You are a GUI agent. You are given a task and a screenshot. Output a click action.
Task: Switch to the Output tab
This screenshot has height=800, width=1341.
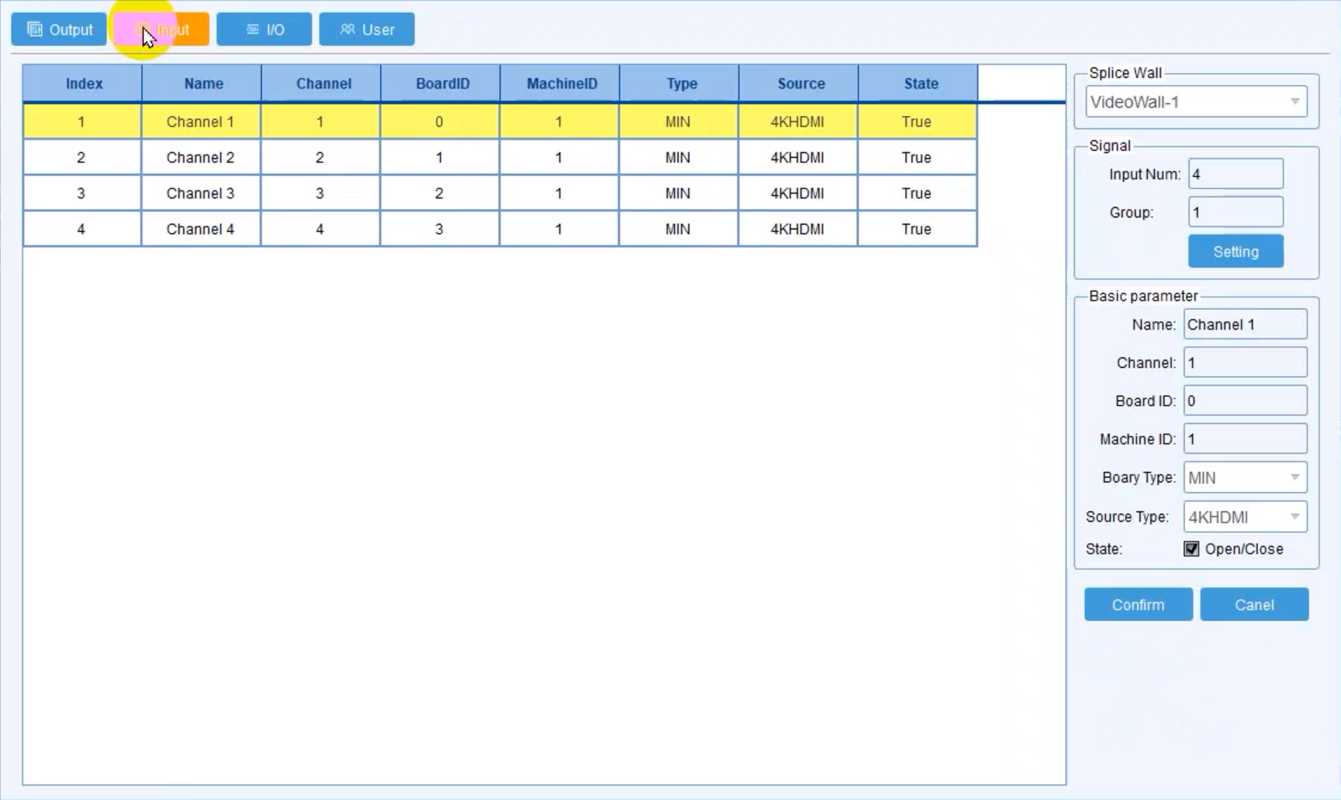[x=59, y=30]
